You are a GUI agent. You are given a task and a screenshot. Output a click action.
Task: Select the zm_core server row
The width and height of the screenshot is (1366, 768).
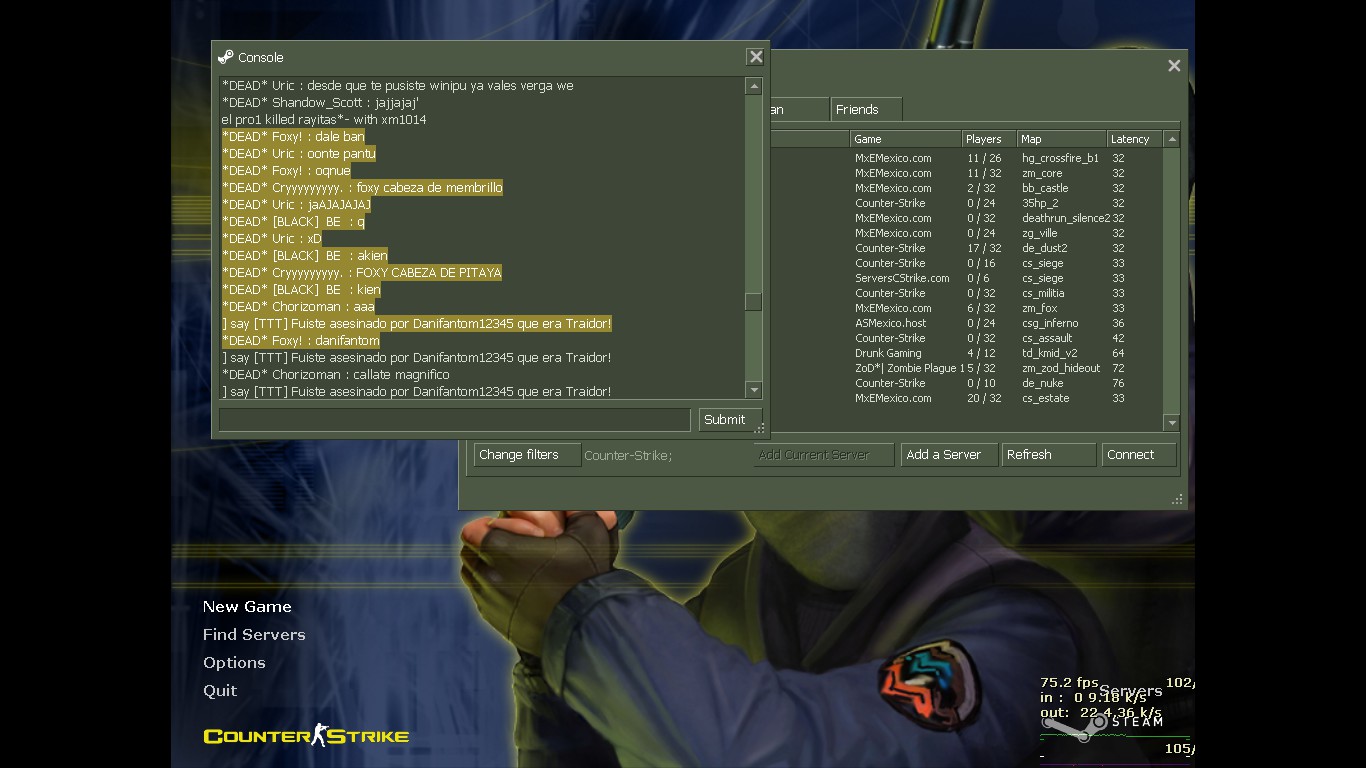click(x=965, y=173)
